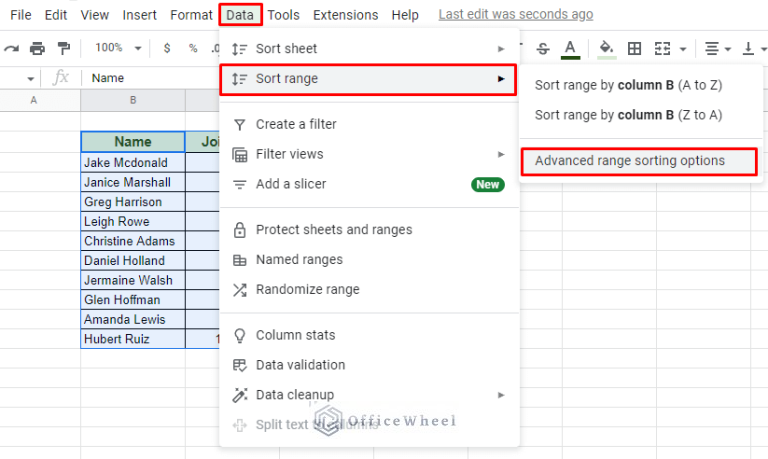Open the vertical align icon
This screenshot has height=459, width=768.
coord(748,48)
